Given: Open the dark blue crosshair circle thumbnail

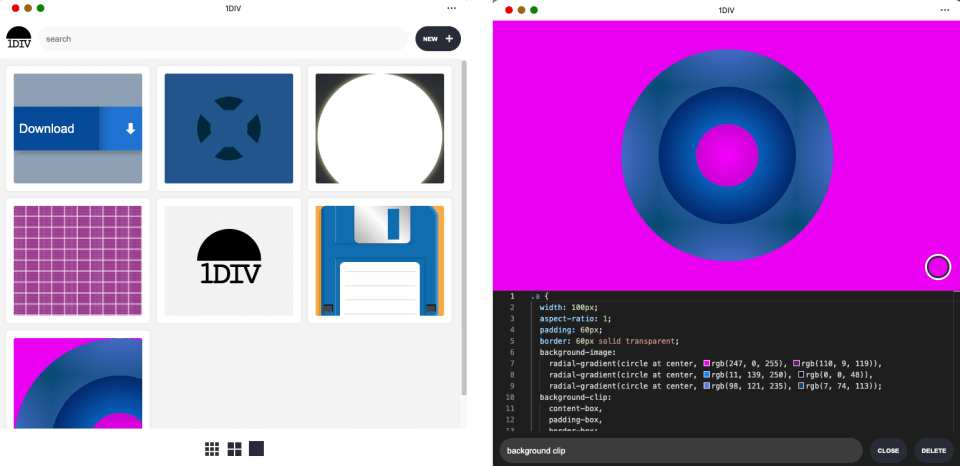Looking at the screenshot, I should pyautogui.click(x=229, y=128).
